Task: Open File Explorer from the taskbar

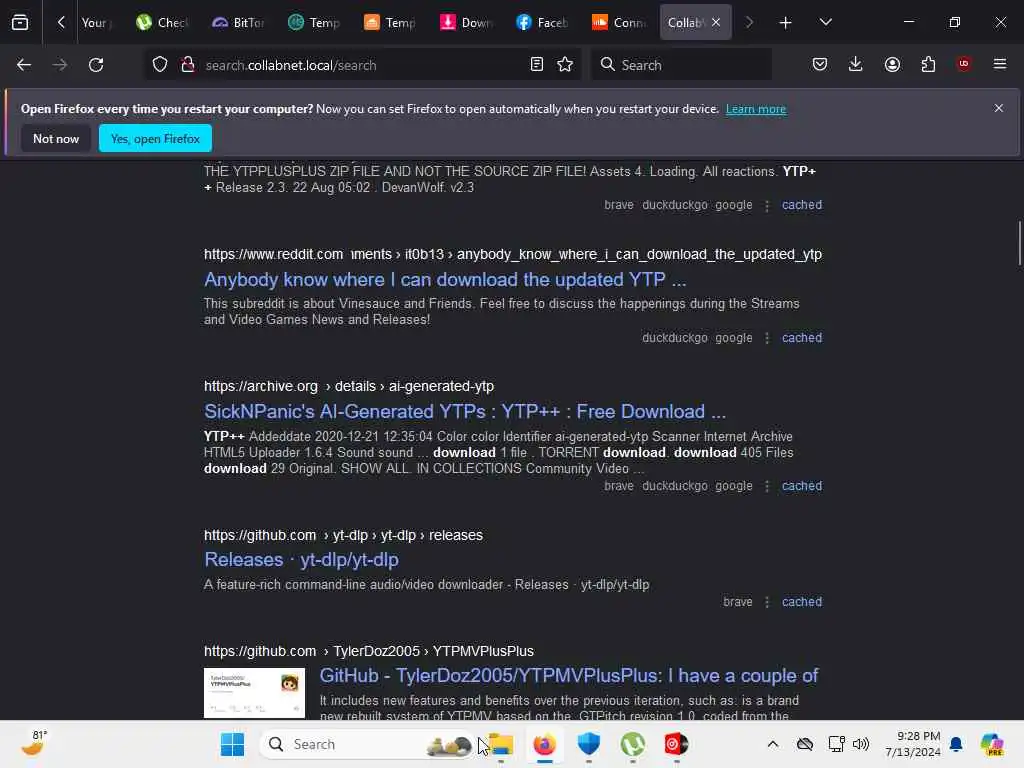Action: click(x=501, y=744)
